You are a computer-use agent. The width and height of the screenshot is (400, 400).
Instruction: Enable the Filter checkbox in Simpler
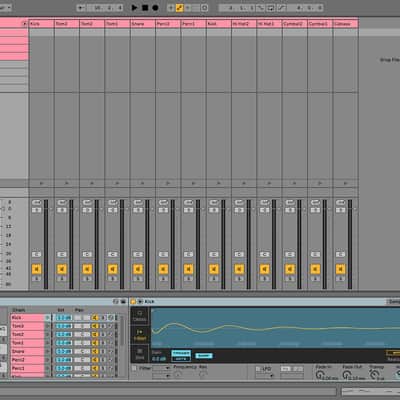[x=134, y=368]
